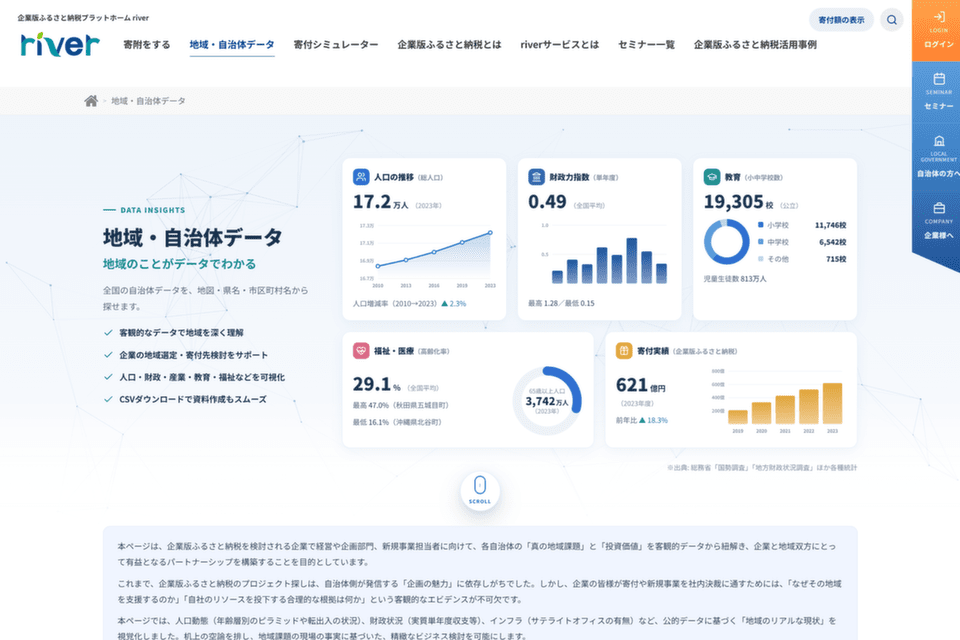Click the セミナー side button label

[939, 106]
